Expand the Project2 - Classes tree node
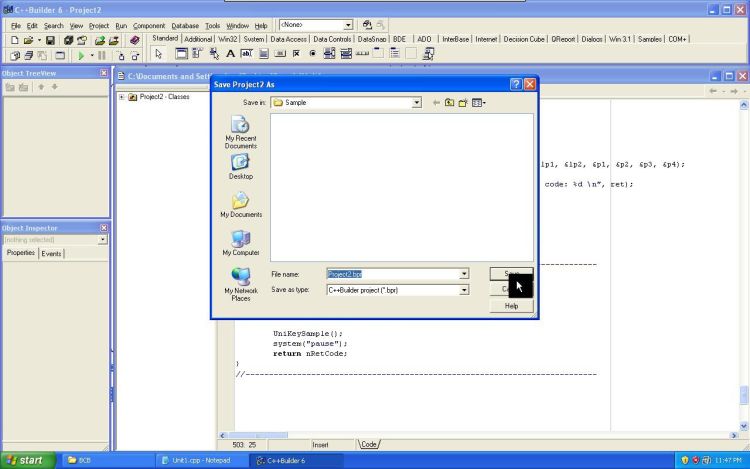 point(121,97)
